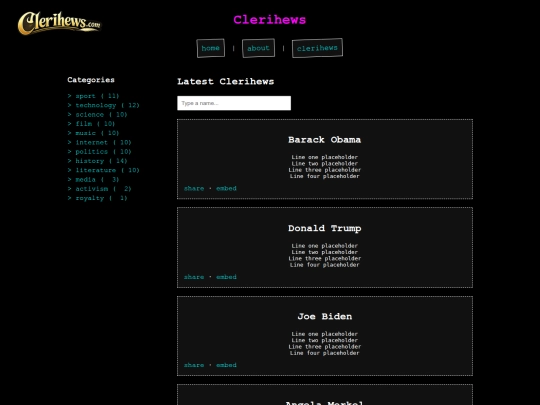Focus the 'Type a name...' search field
The height and width of the screenshot is (405, 540).
[x=234, y=103]
